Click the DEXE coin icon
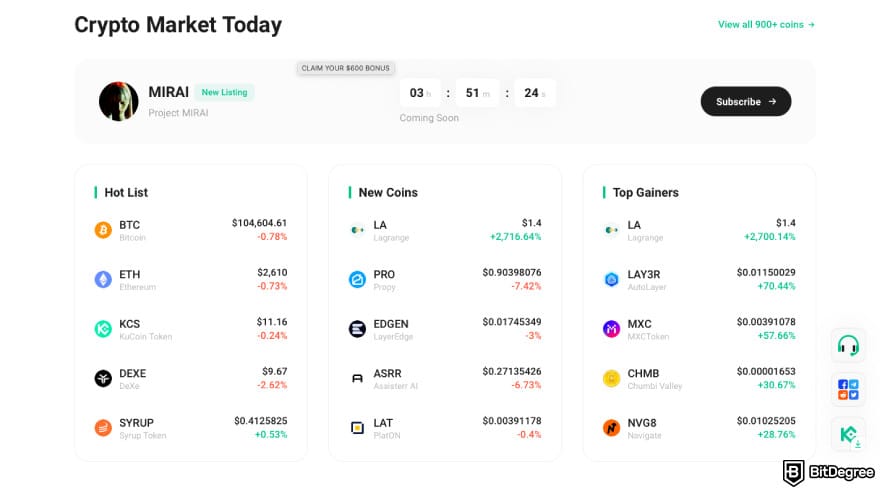This screenshot has height=492, width=880. 103,378
